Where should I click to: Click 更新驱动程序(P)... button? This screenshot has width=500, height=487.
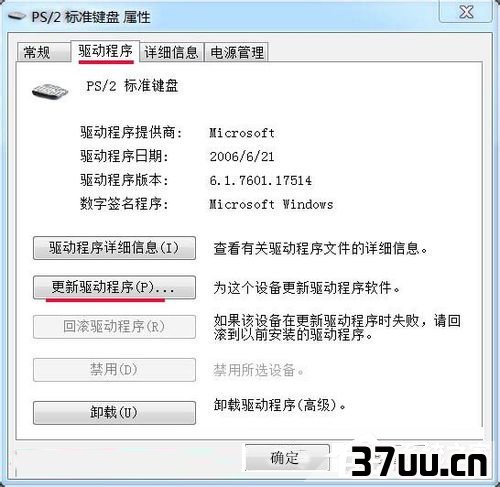point(114,287)
